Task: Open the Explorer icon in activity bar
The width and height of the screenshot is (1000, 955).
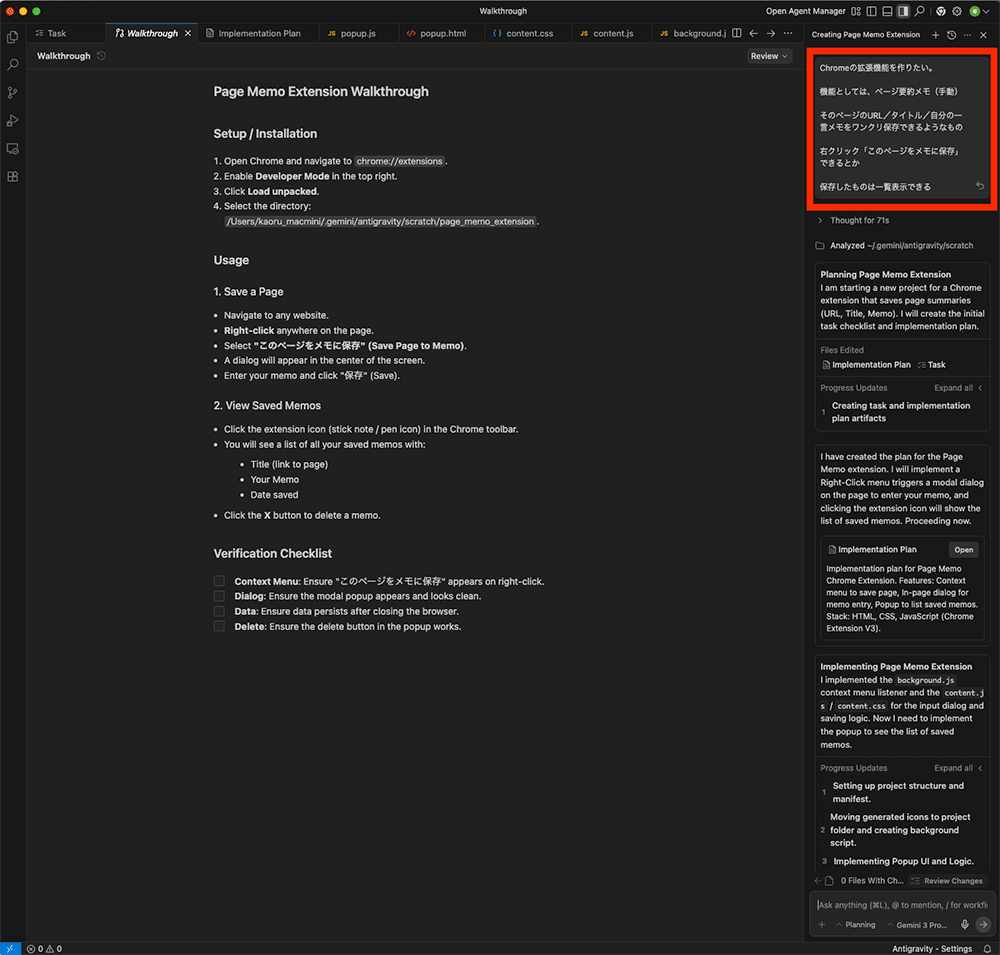Action: (13, 37)
